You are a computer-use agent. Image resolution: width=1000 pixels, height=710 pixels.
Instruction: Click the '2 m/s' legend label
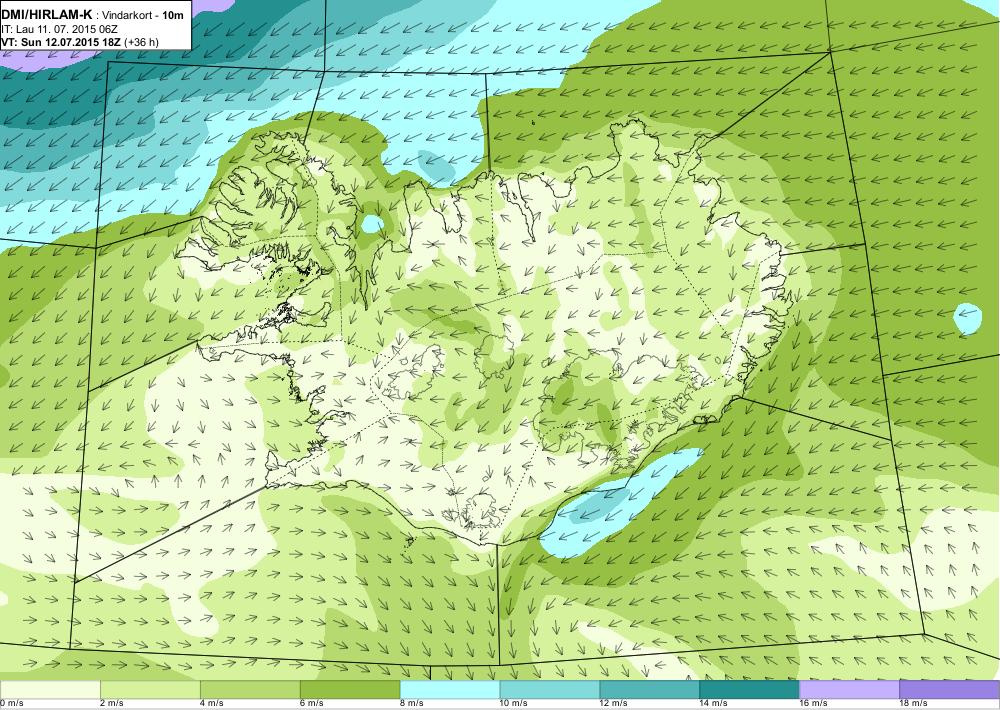click(112, 704)
